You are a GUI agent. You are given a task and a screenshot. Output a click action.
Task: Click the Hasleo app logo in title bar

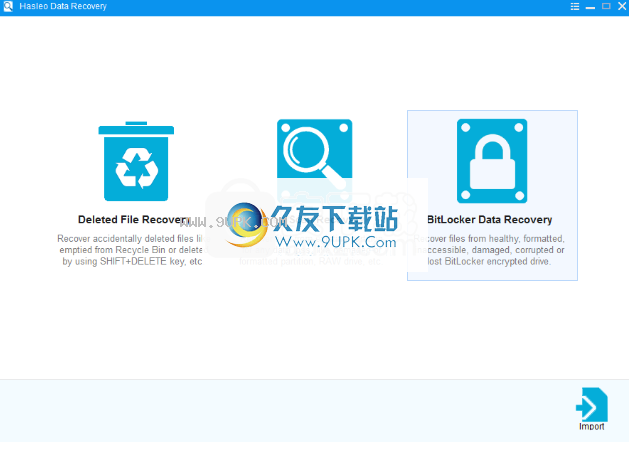[x=8, y=6]
